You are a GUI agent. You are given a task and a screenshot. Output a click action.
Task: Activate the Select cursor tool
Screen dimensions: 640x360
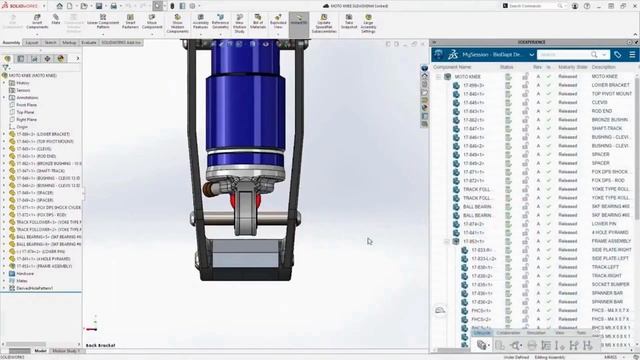point(158,6)
